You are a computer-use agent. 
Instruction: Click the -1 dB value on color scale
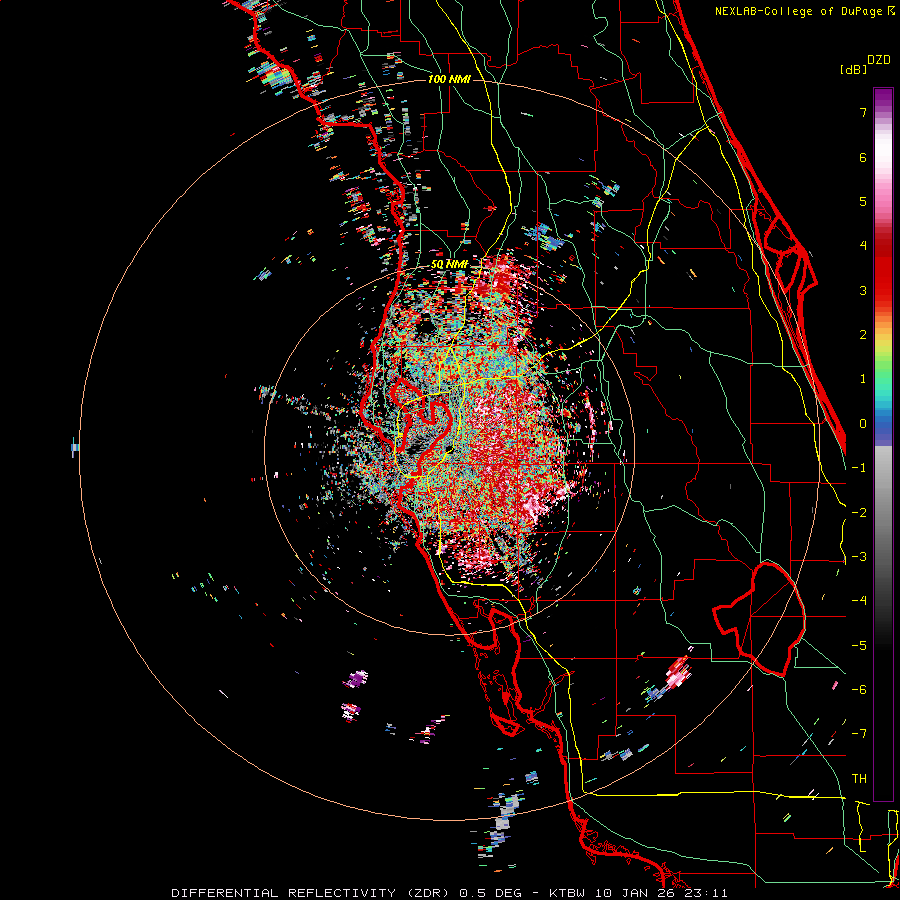pos(859,468)
